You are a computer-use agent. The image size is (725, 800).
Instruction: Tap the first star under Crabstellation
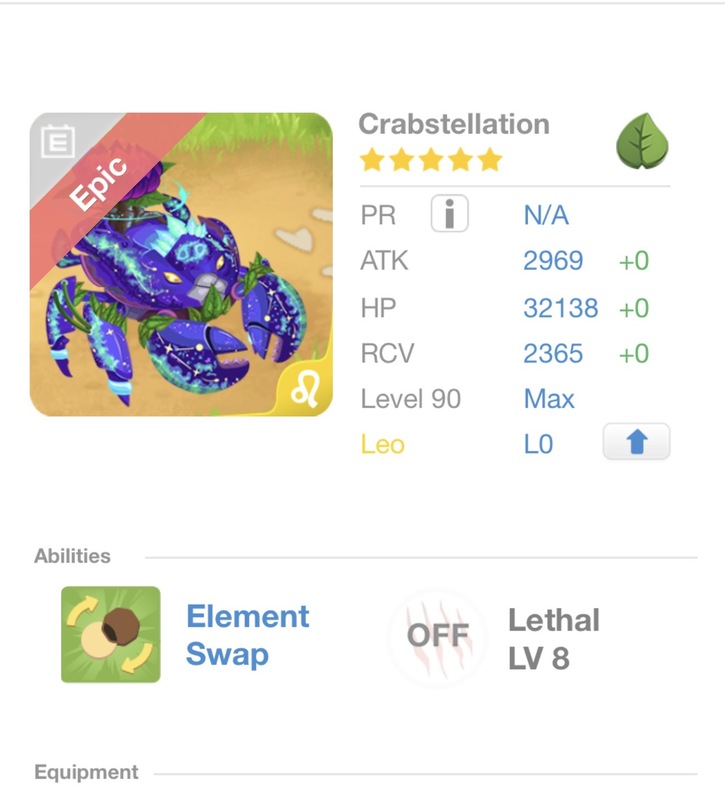click(x=371, y=156)
